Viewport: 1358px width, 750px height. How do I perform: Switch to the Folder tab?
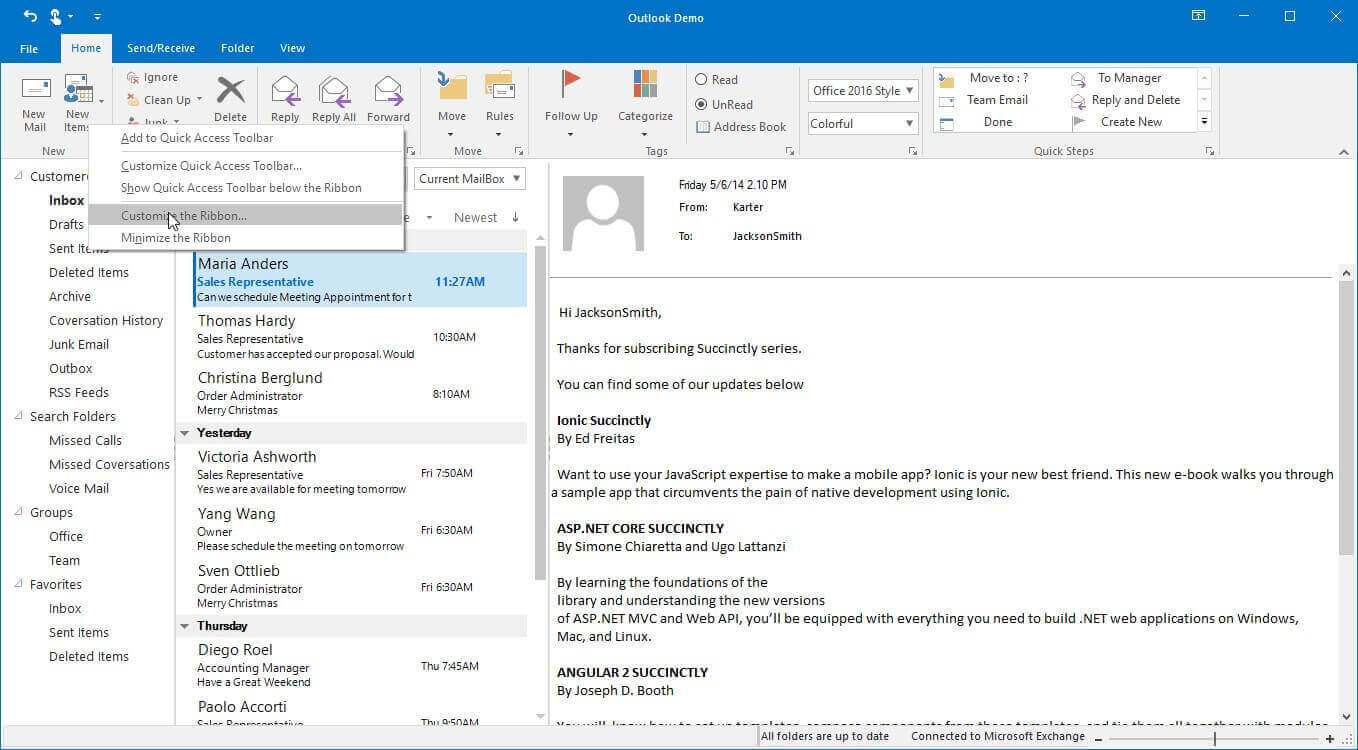(238, 48)
